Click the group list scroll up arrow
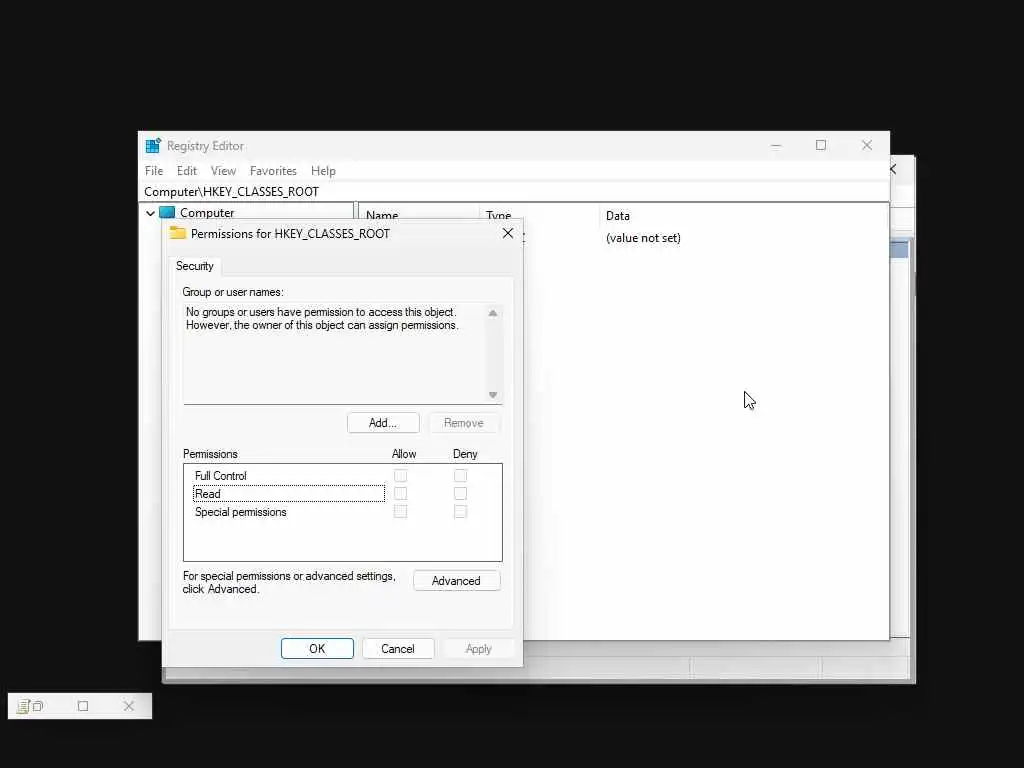 point(493,313)
